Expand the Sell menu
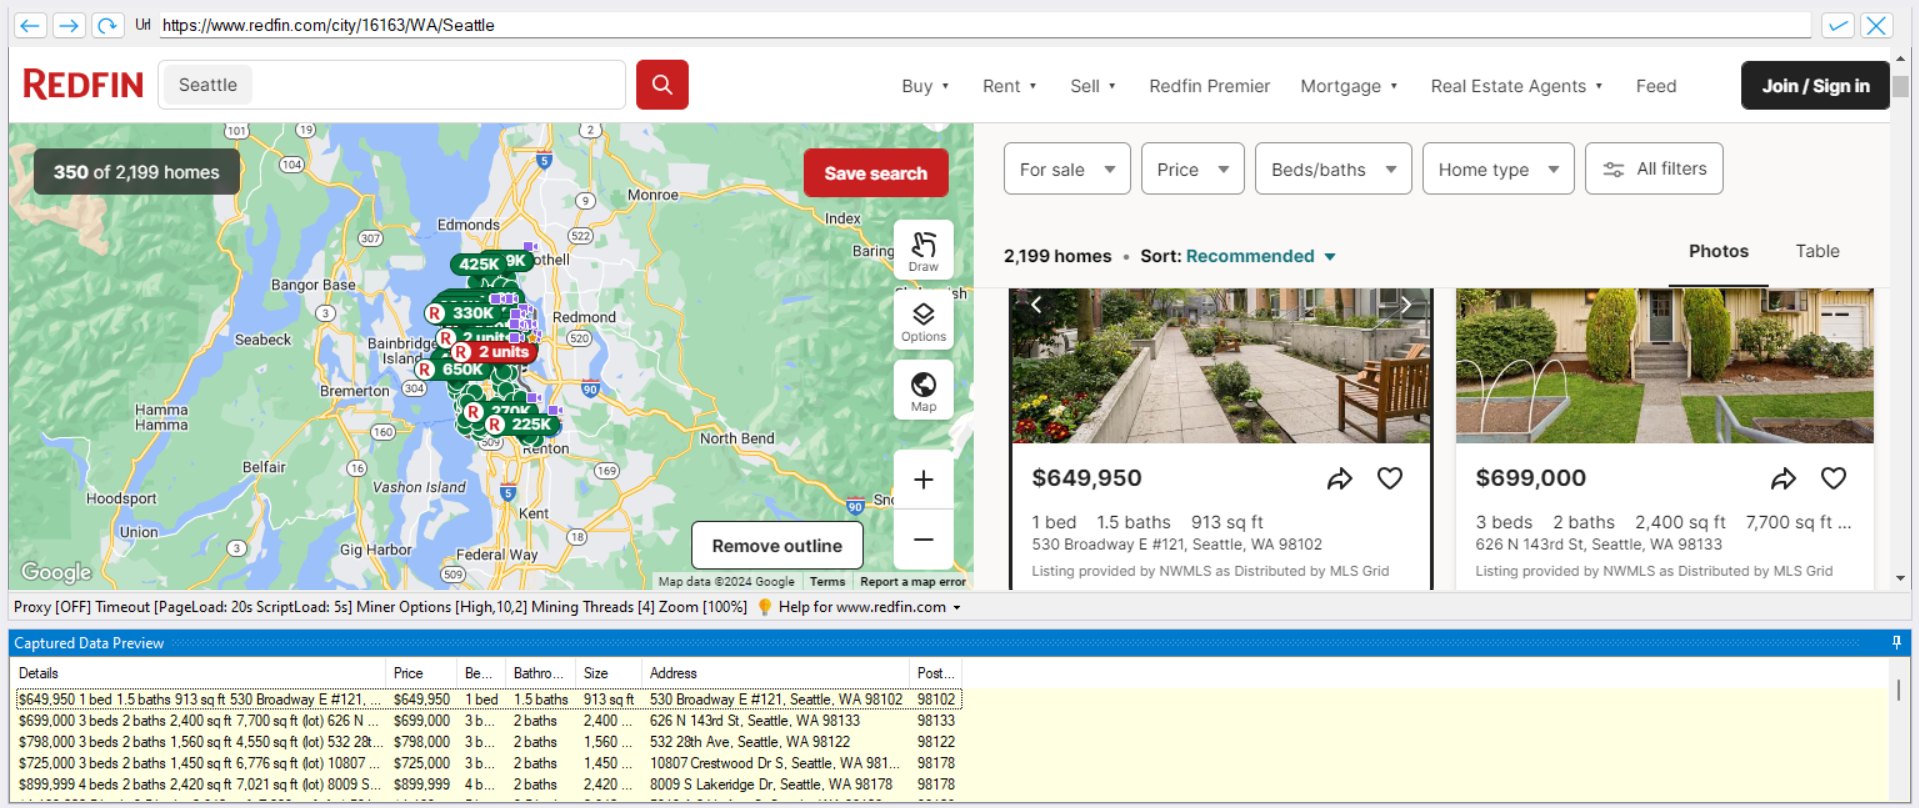The height and width of the screenshot is (808, 1919). click(x=1092, y=86)
